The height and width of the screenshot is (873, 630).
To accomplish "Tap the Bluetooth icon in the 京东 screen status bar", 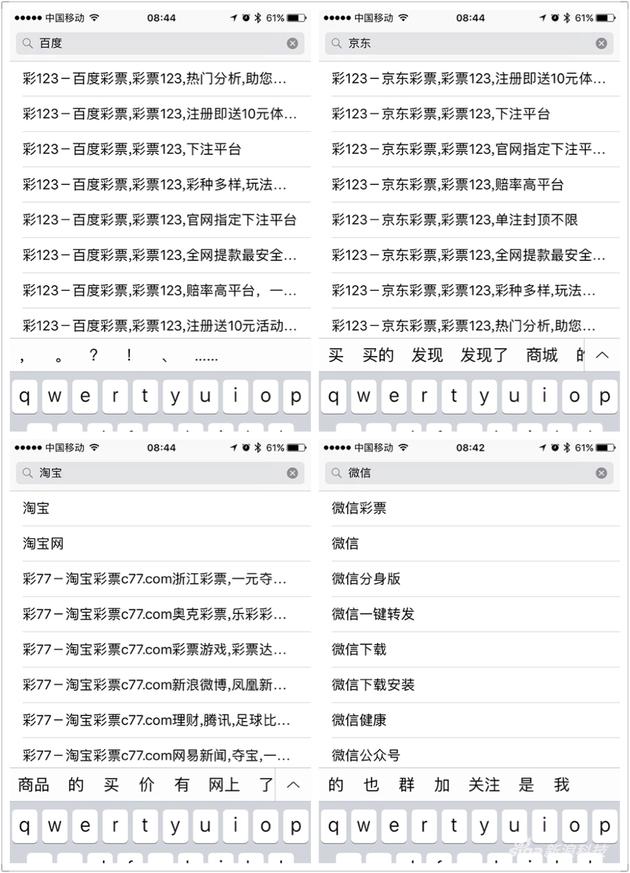I will (567, 18).
